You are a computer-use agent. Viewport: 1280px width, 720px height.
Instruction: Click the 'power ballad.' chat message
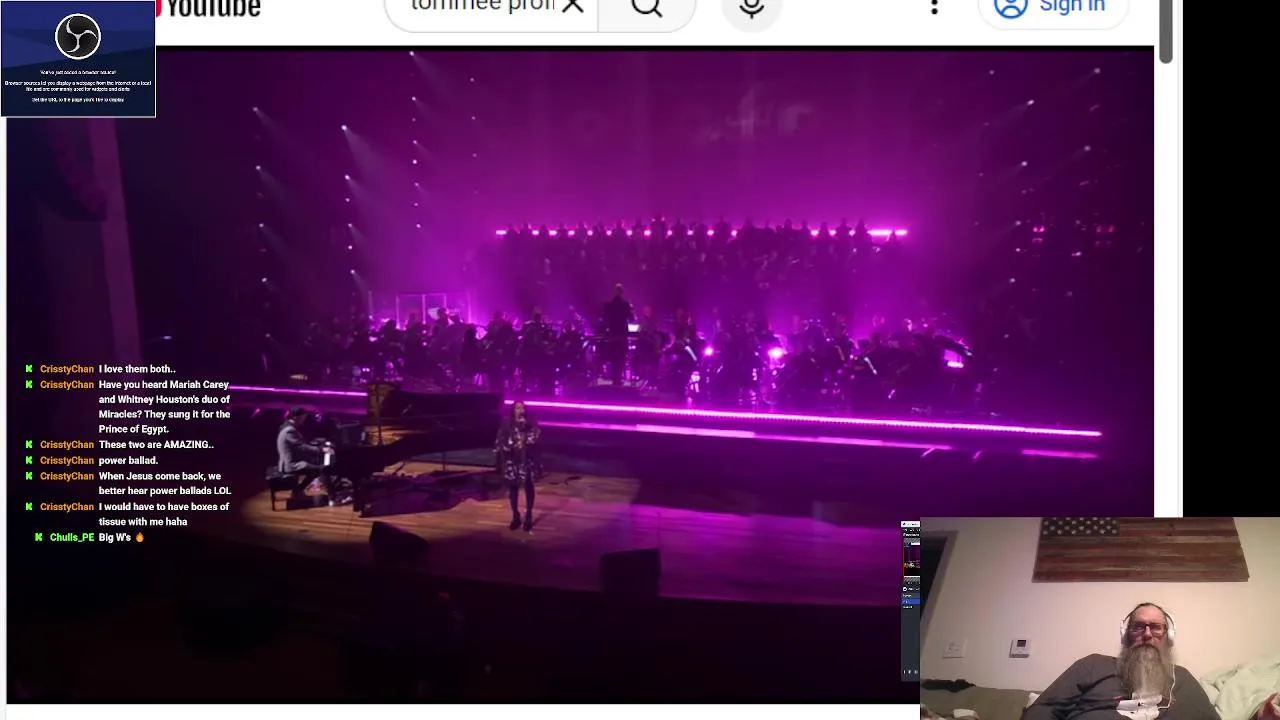(x=128, y=461)
